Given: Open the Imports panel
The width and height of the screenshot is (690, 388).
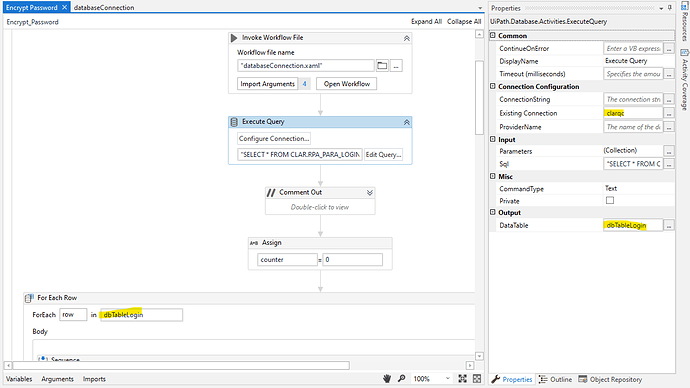Looking at the screenshot, I should (x=94, y=379).
